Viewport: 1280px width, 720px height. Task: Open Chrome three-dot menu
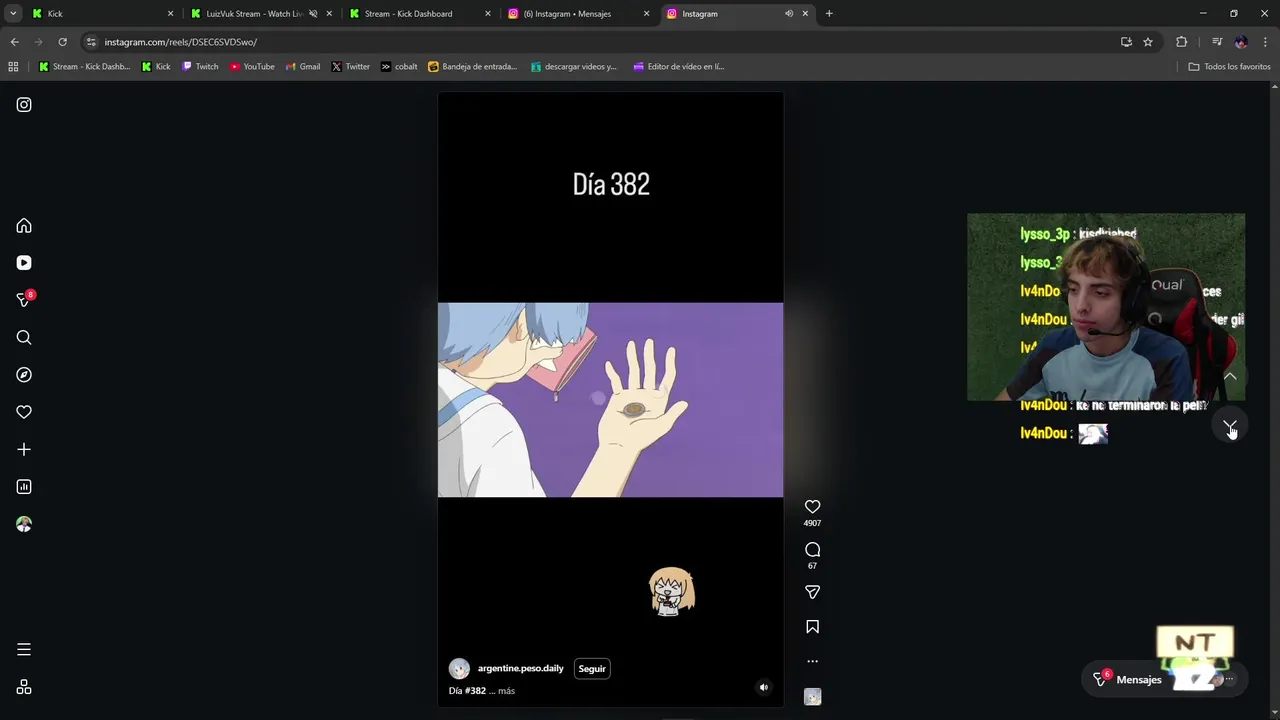1266,42
